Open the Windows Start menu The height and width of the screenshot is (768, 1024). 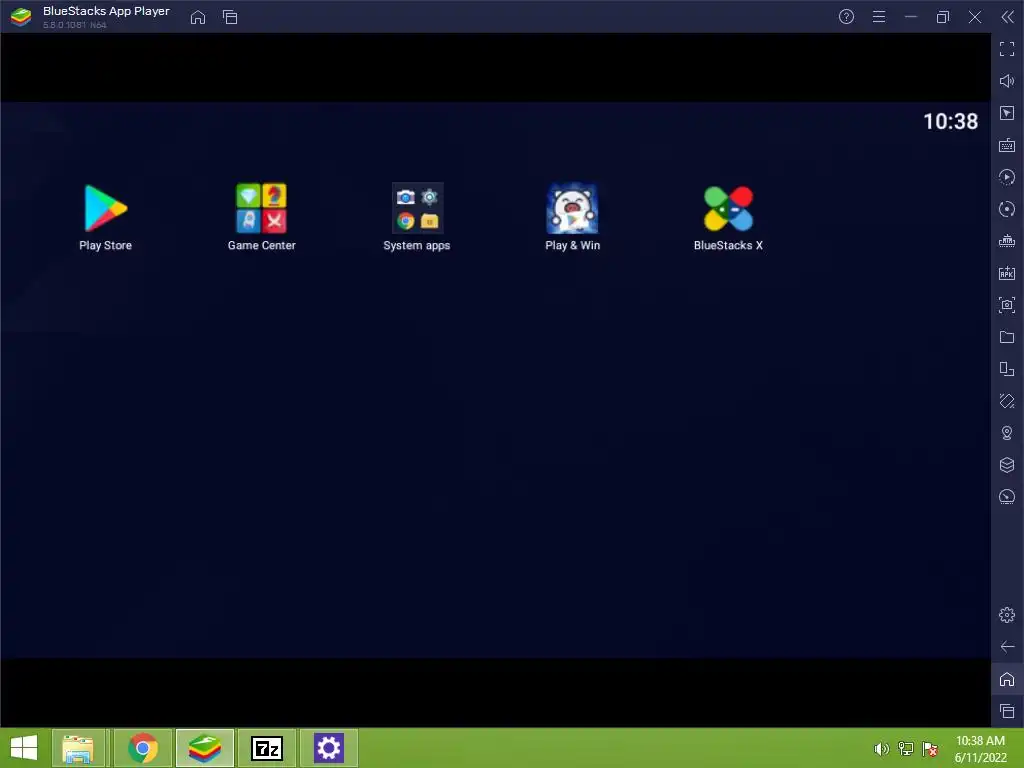tap(24, 748)
